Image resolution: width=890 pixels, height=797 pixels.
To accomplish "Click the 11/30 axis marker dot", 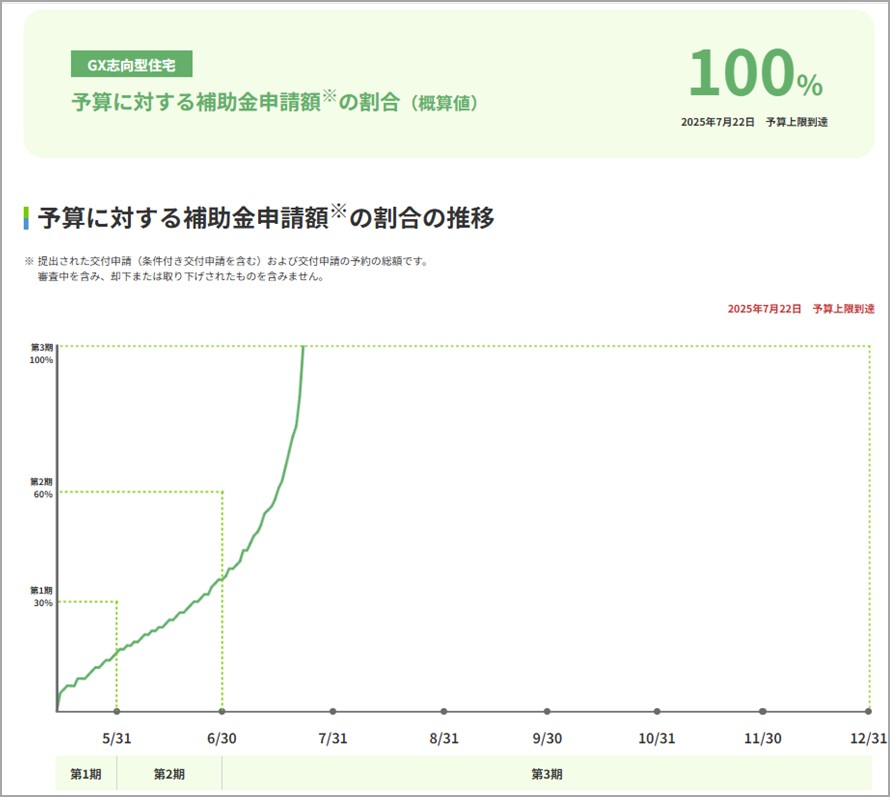I will [x=763, y=711].
